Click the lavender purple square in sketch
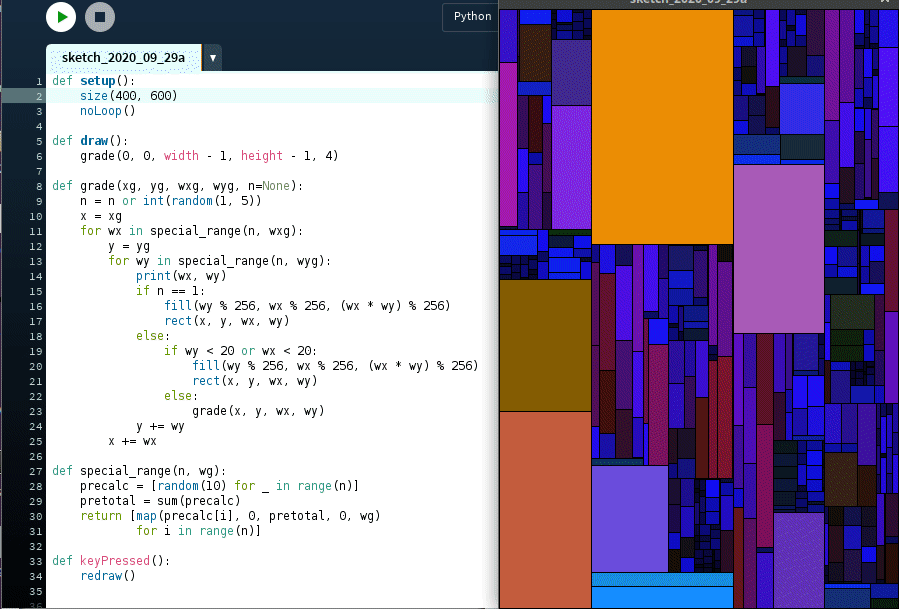Image resolution: width=899 pixels, height=609 pixels. pyautogui.click(x=629, y=518)
